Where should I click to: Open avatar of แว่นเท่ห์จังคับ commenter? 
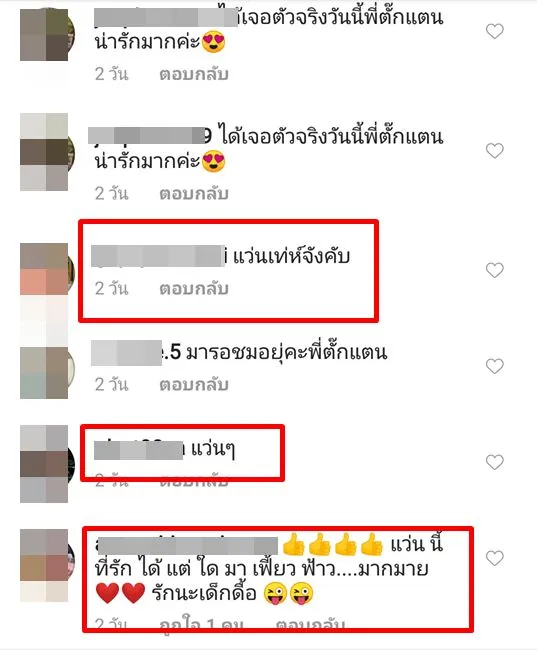[47, 269]
